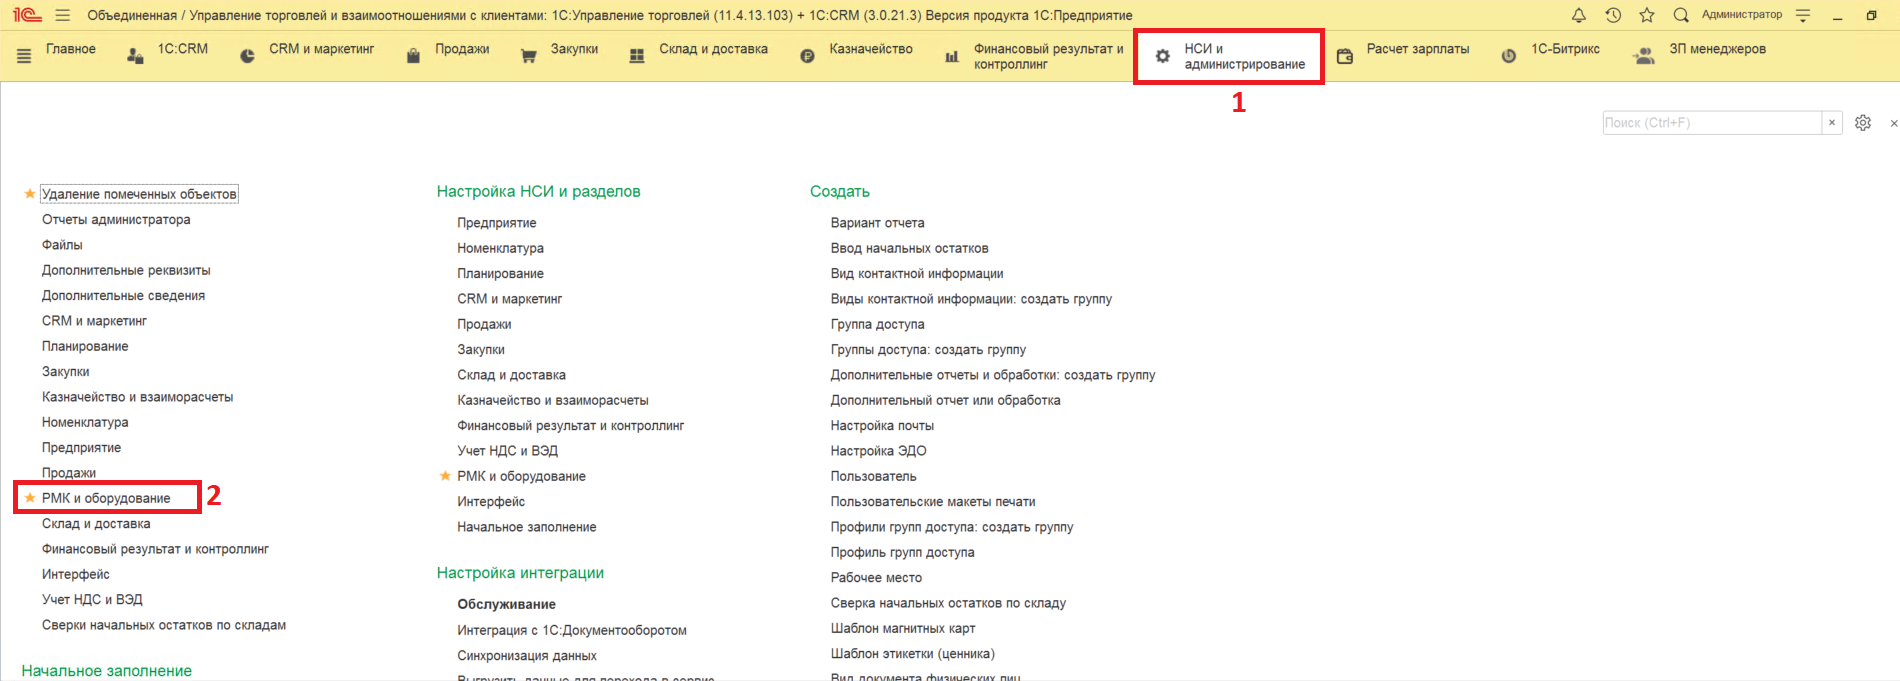This screenshot has width=1900, height=681.
Task: Open the notifications bell in title bar
Action: 1579,15
